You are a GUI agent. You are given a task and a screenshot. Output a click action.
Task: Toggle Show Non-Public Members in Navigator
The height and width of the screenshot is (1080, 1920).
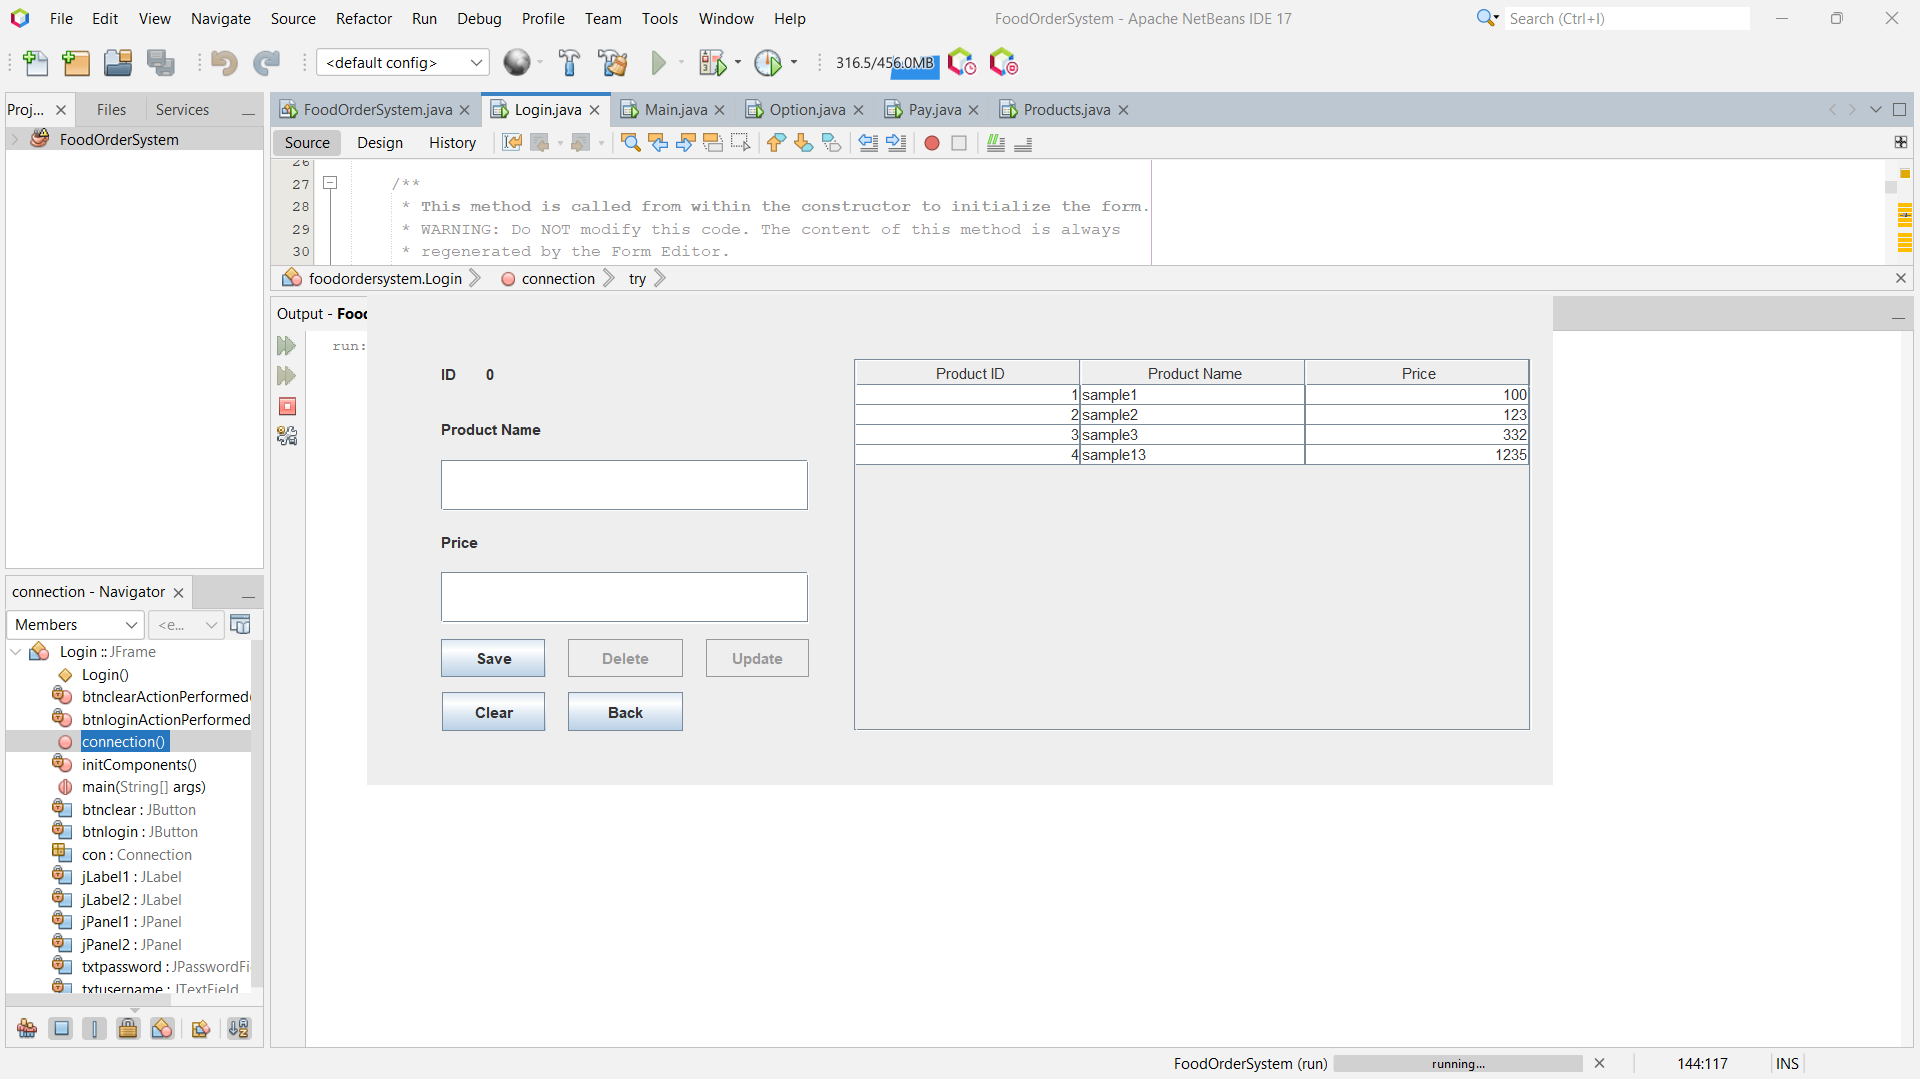(128, 1028)
